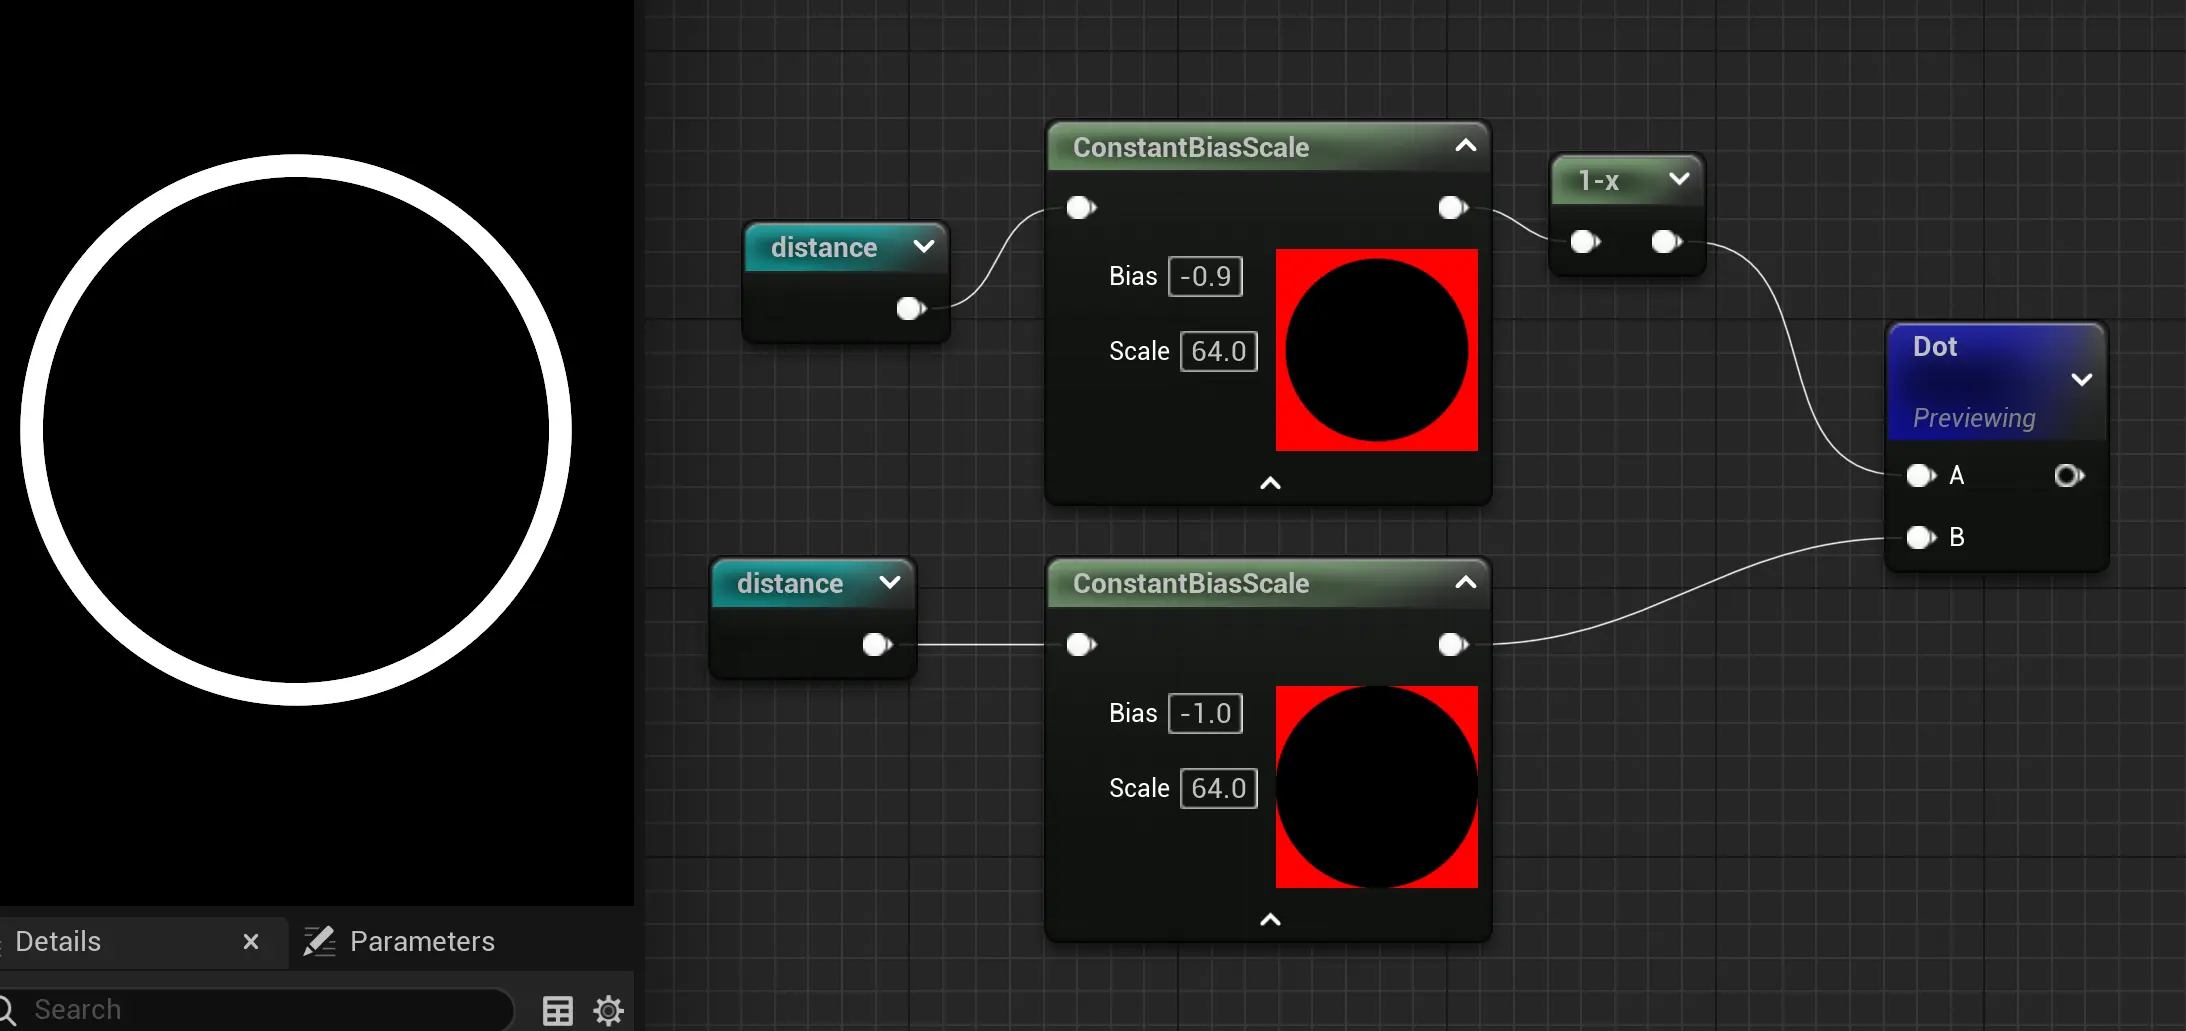Image resolution: width=2186 pixels, height=1031 pixels.
Task: Close the Details tab
Action: pos(251,941)
